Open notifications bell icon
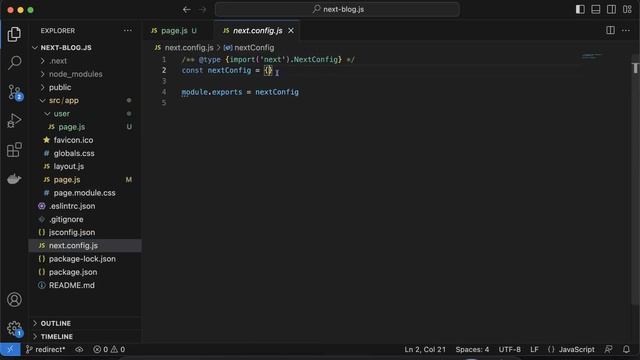 tap(626, 349)
